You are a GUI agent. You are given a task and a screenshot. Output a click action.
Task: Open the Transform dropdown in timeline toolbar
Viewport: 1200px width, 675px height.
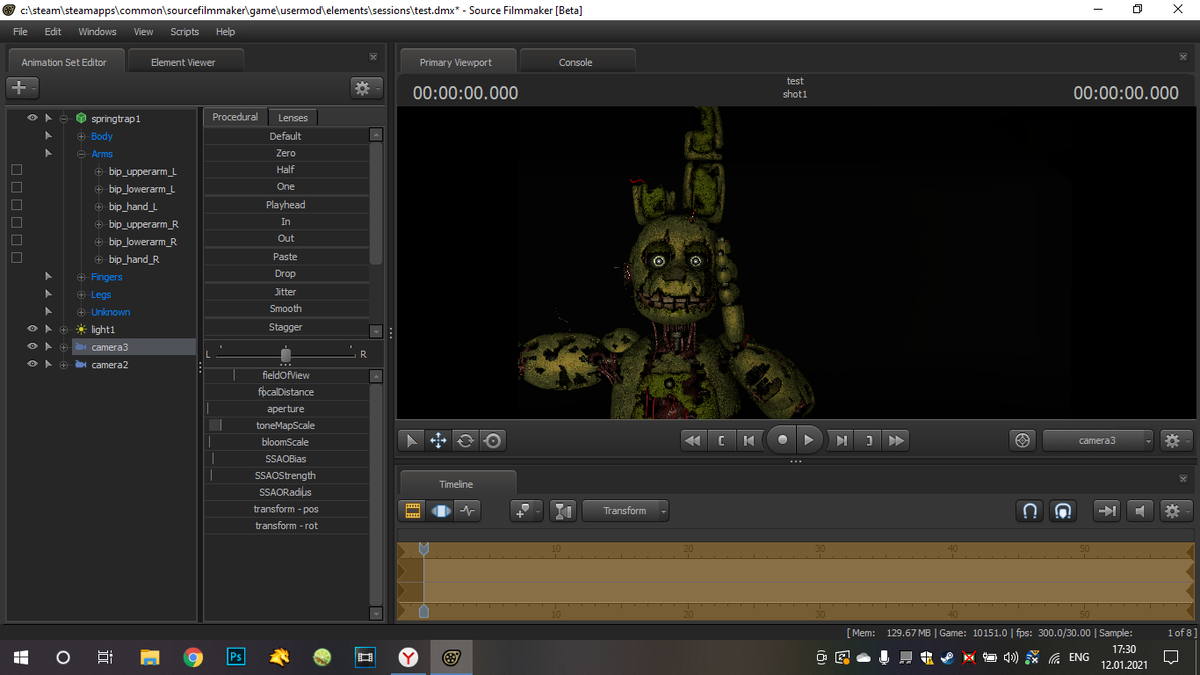coord(625,510)
